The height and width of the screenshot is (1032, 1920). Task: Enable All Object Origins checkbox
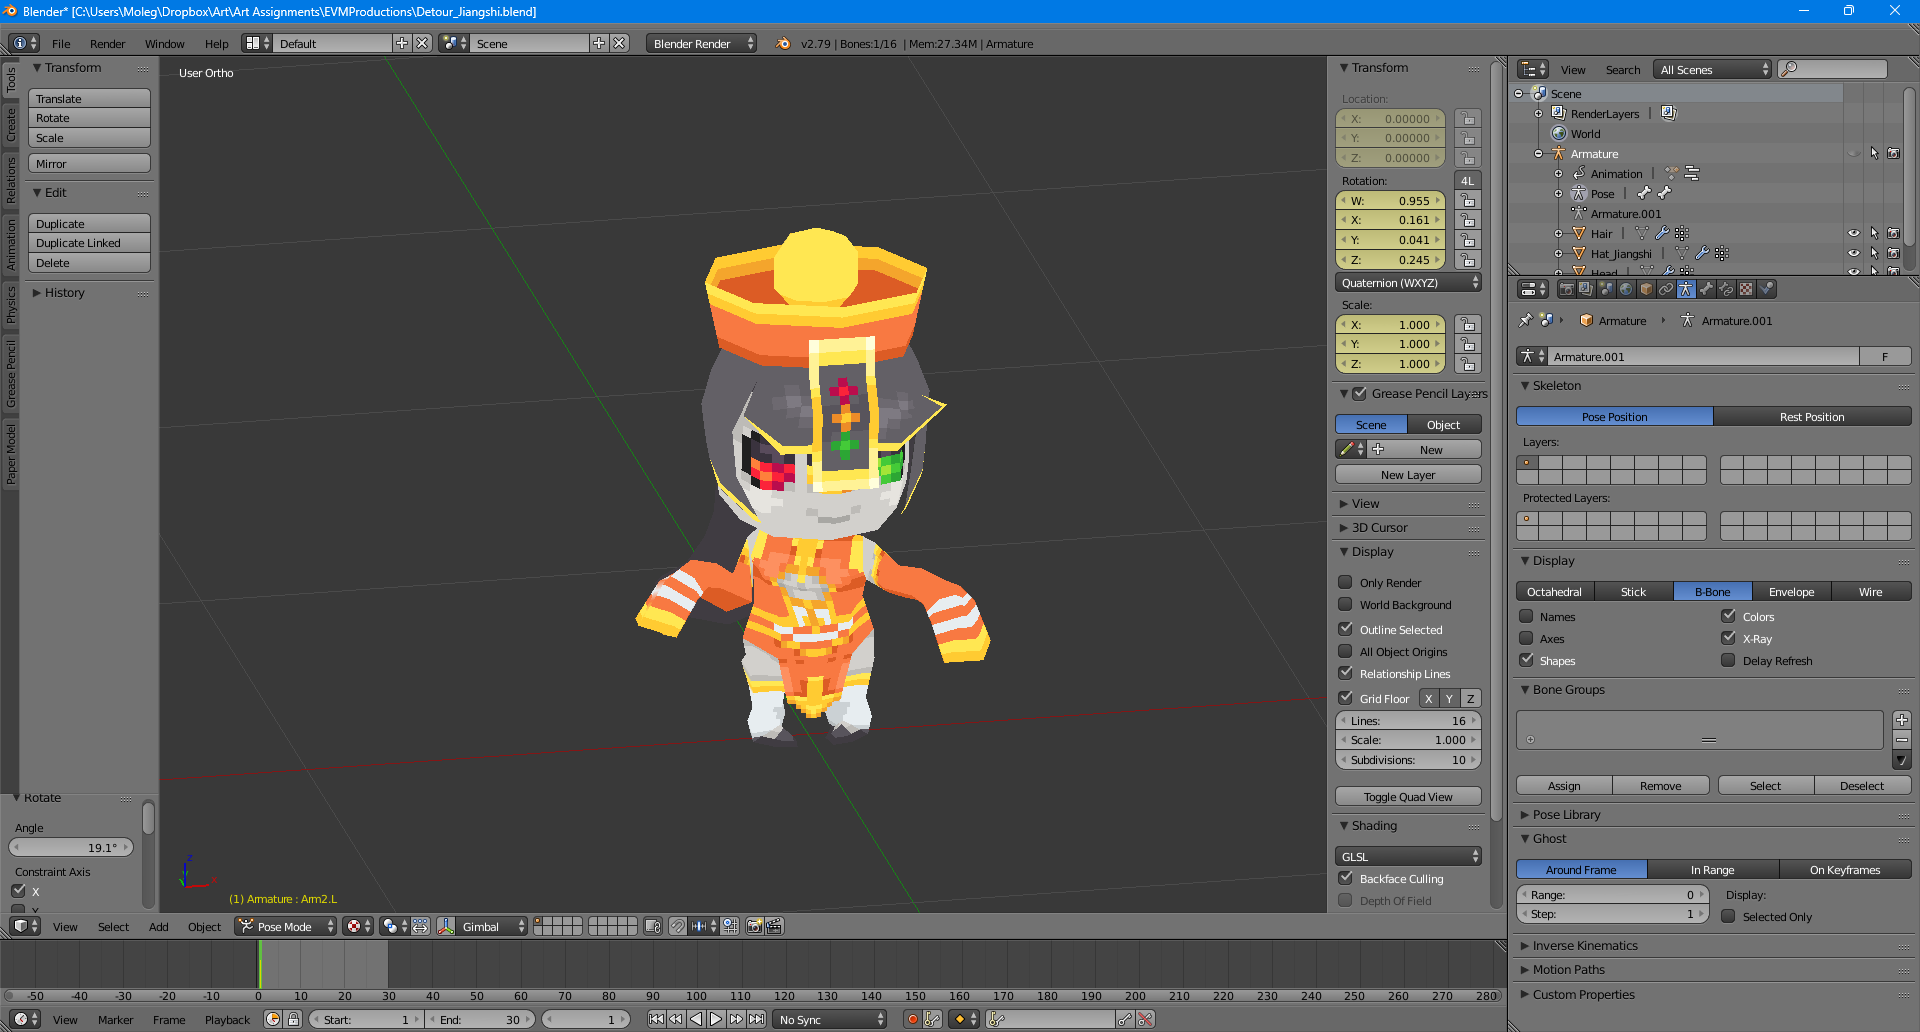1345,651
